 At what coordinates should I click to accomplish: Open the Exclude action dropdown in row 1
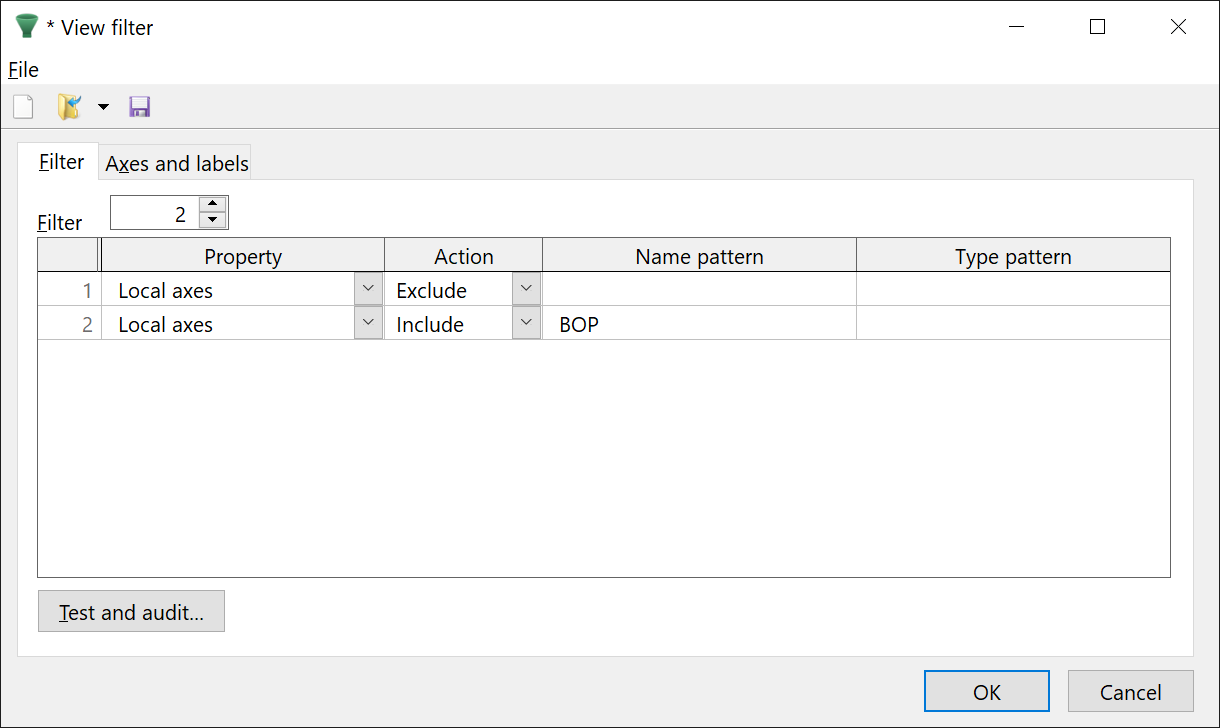coord(526,290)
